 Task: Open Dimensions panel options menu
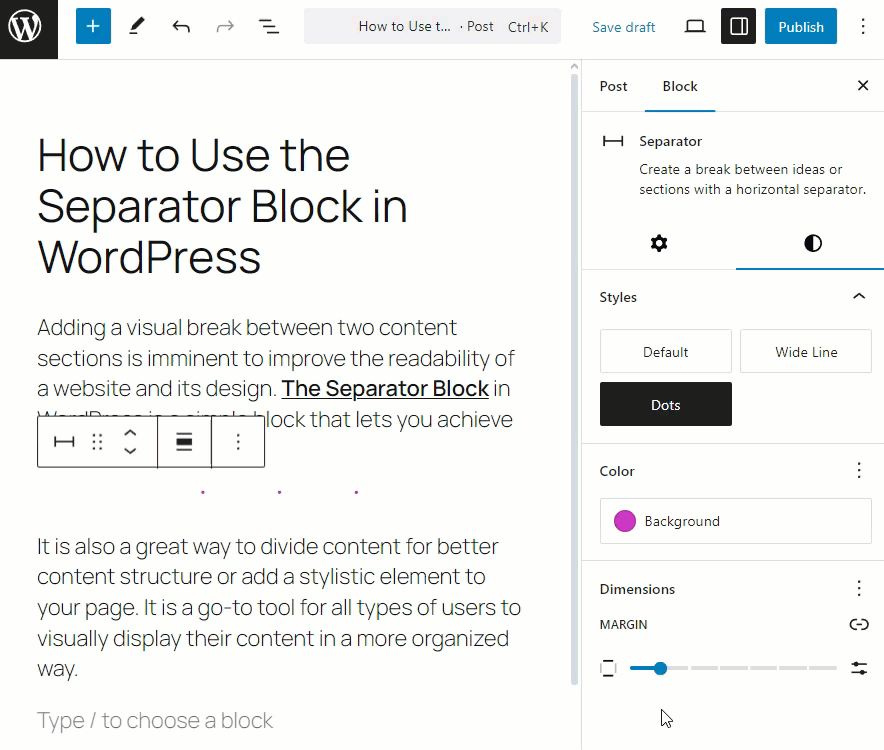pyautogui.click(x=859, y=588)
